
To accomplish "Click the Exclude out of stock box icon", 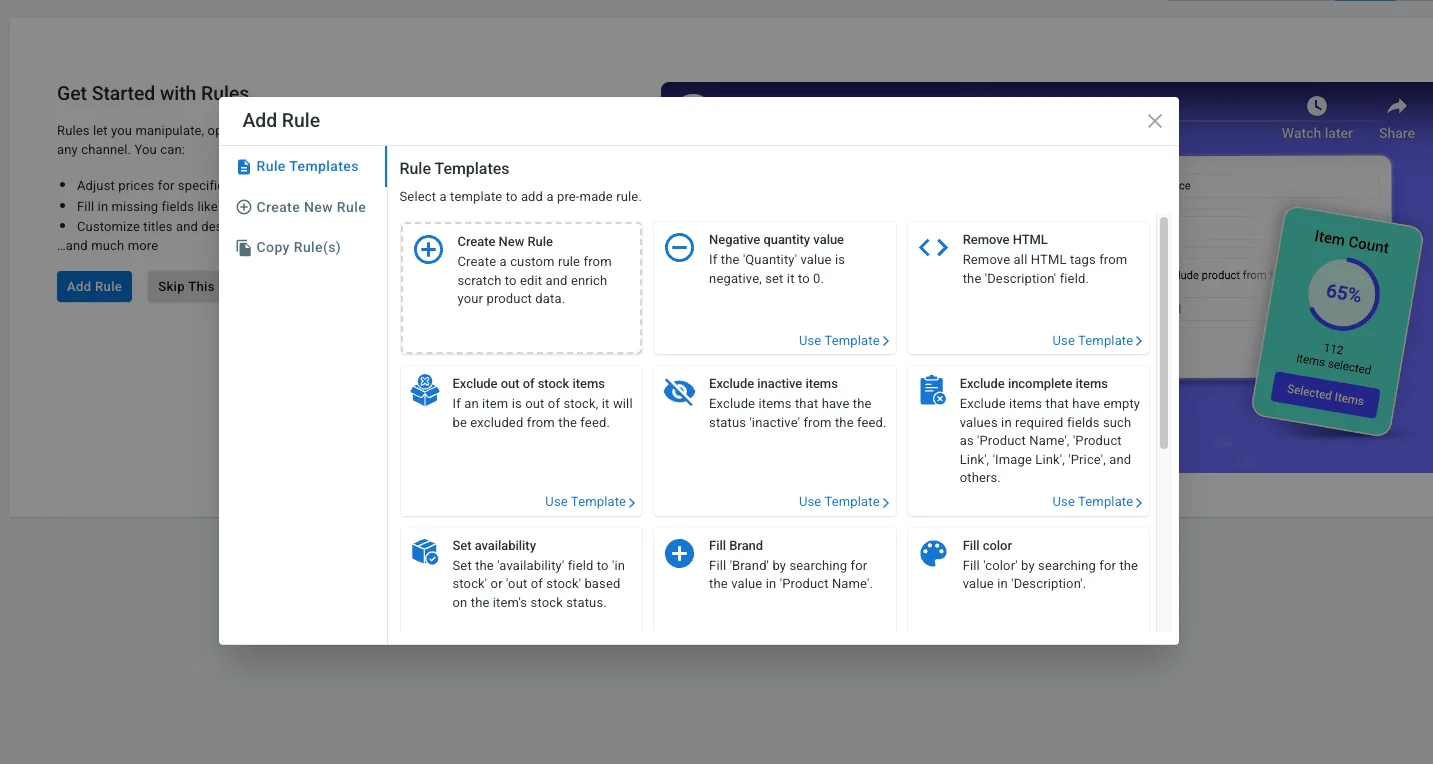I will [425, 391].
